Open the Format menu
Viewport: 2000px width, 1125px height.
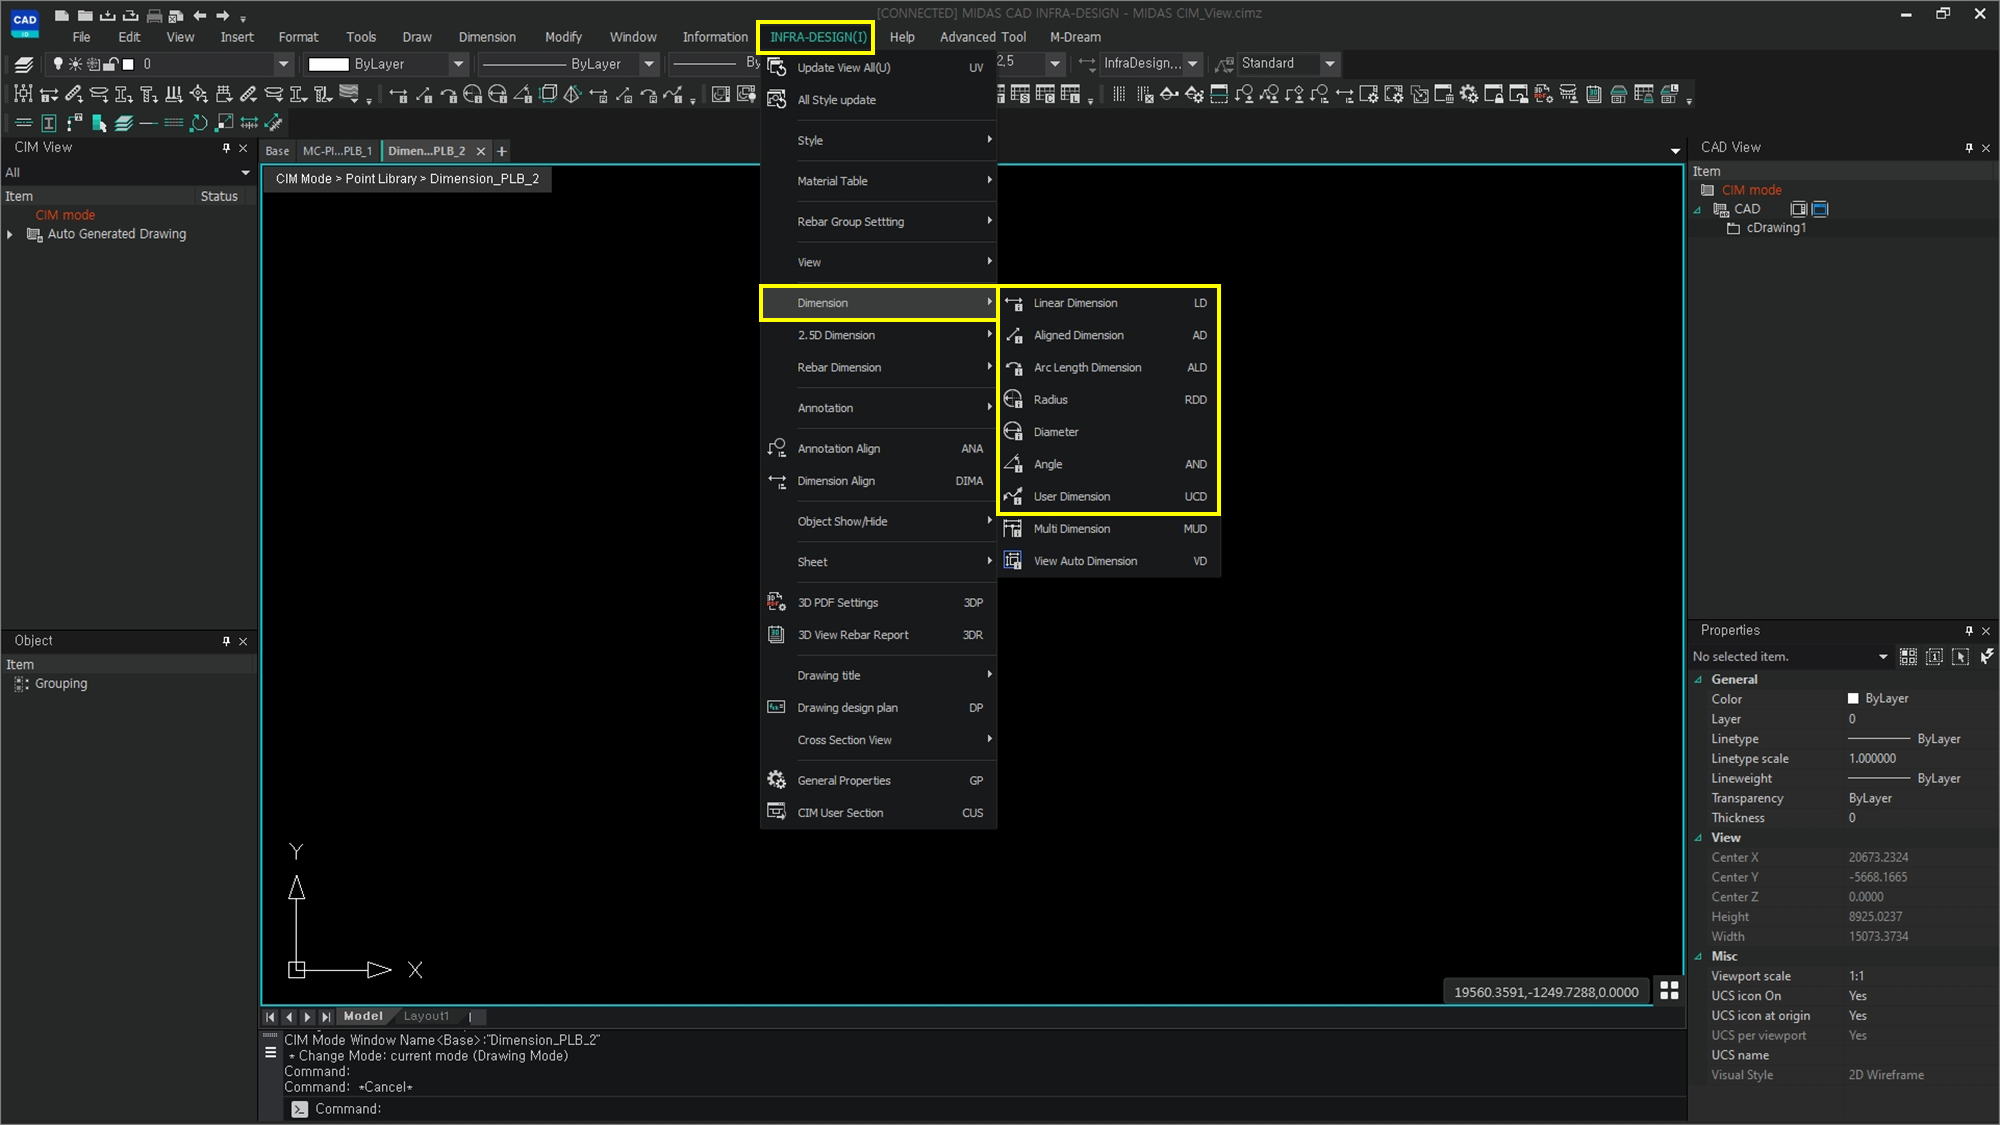click(298, 37)
